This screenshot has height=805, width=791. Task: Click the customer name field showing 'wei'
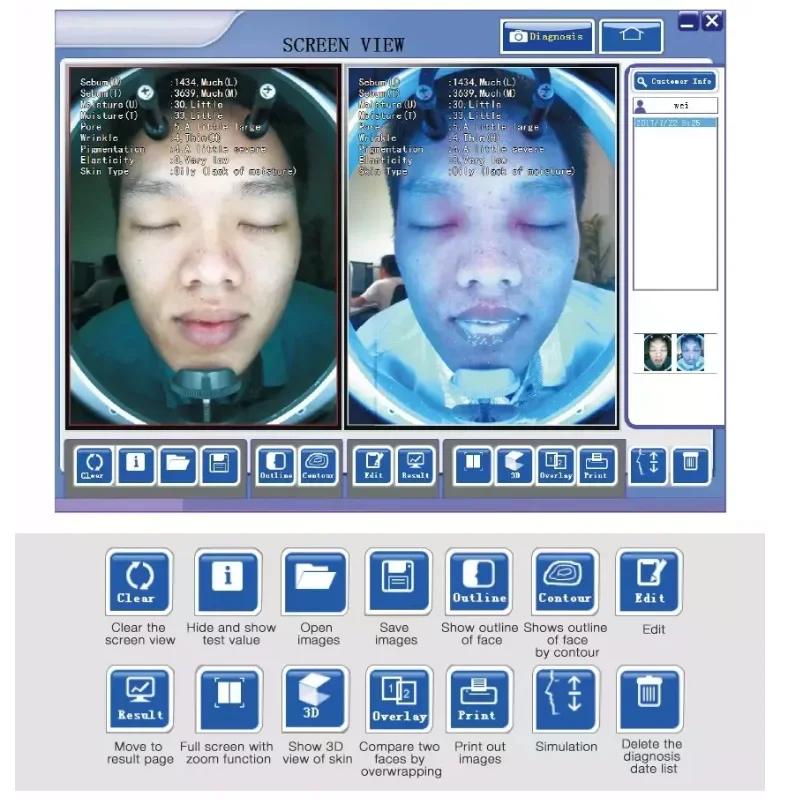tap(675, 105)
